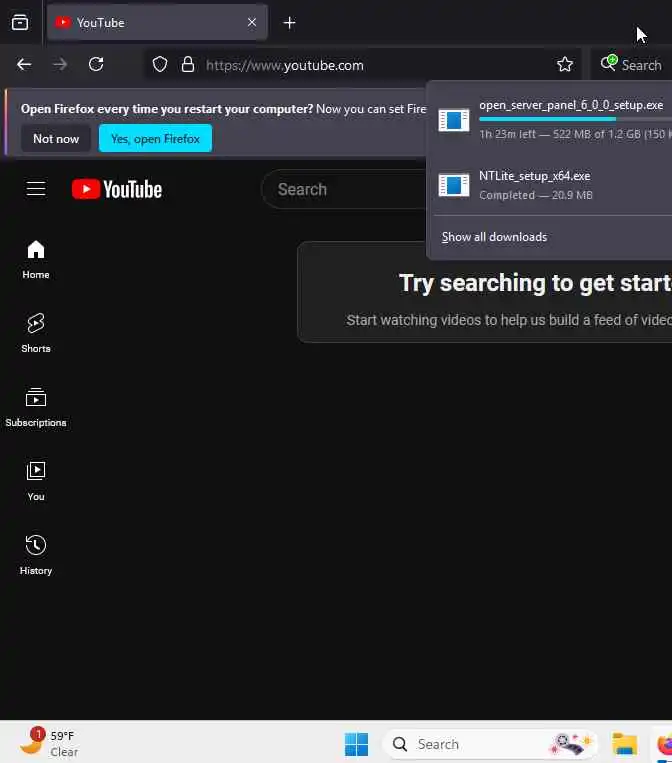This screenshot has width=672, height=763.
Task: Open YouTube Shorts
Action: (36, 333)
